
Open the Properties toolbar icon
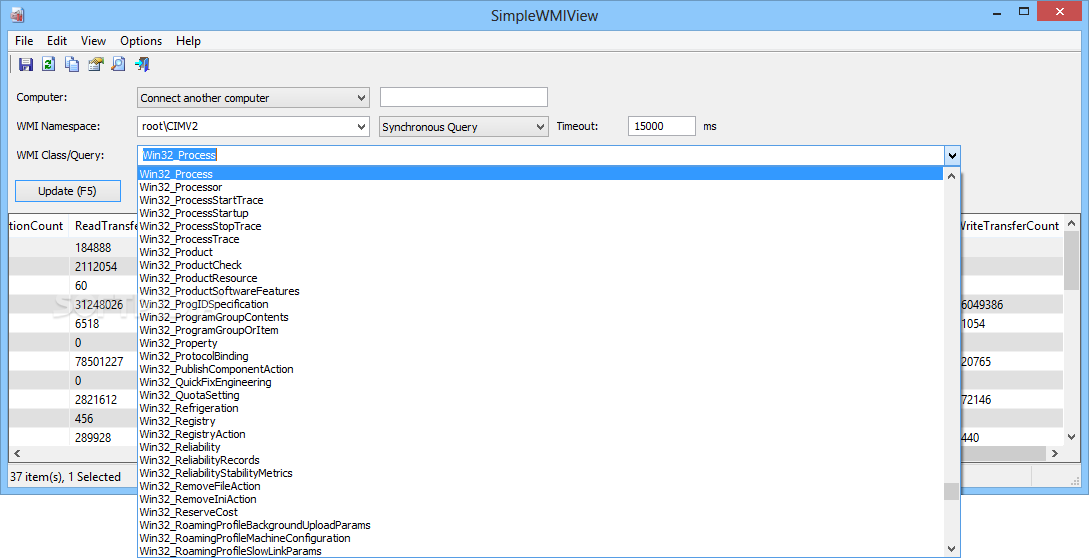[x=95, y=65]
